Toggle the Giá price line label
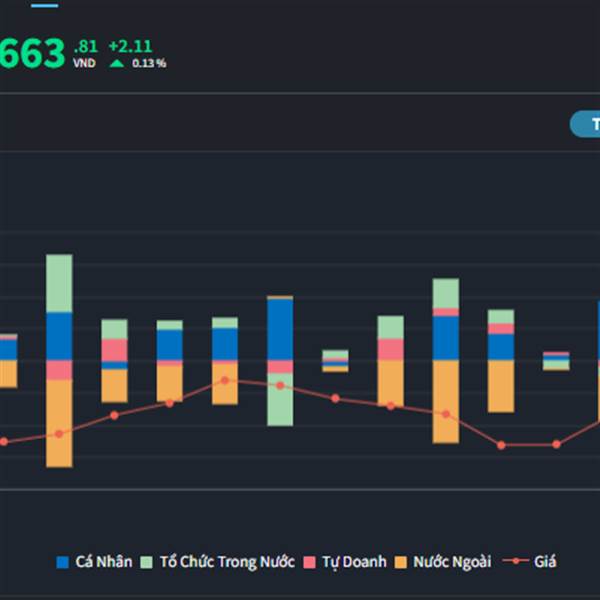This screenshot has width=600, height=600. point(545,562)
